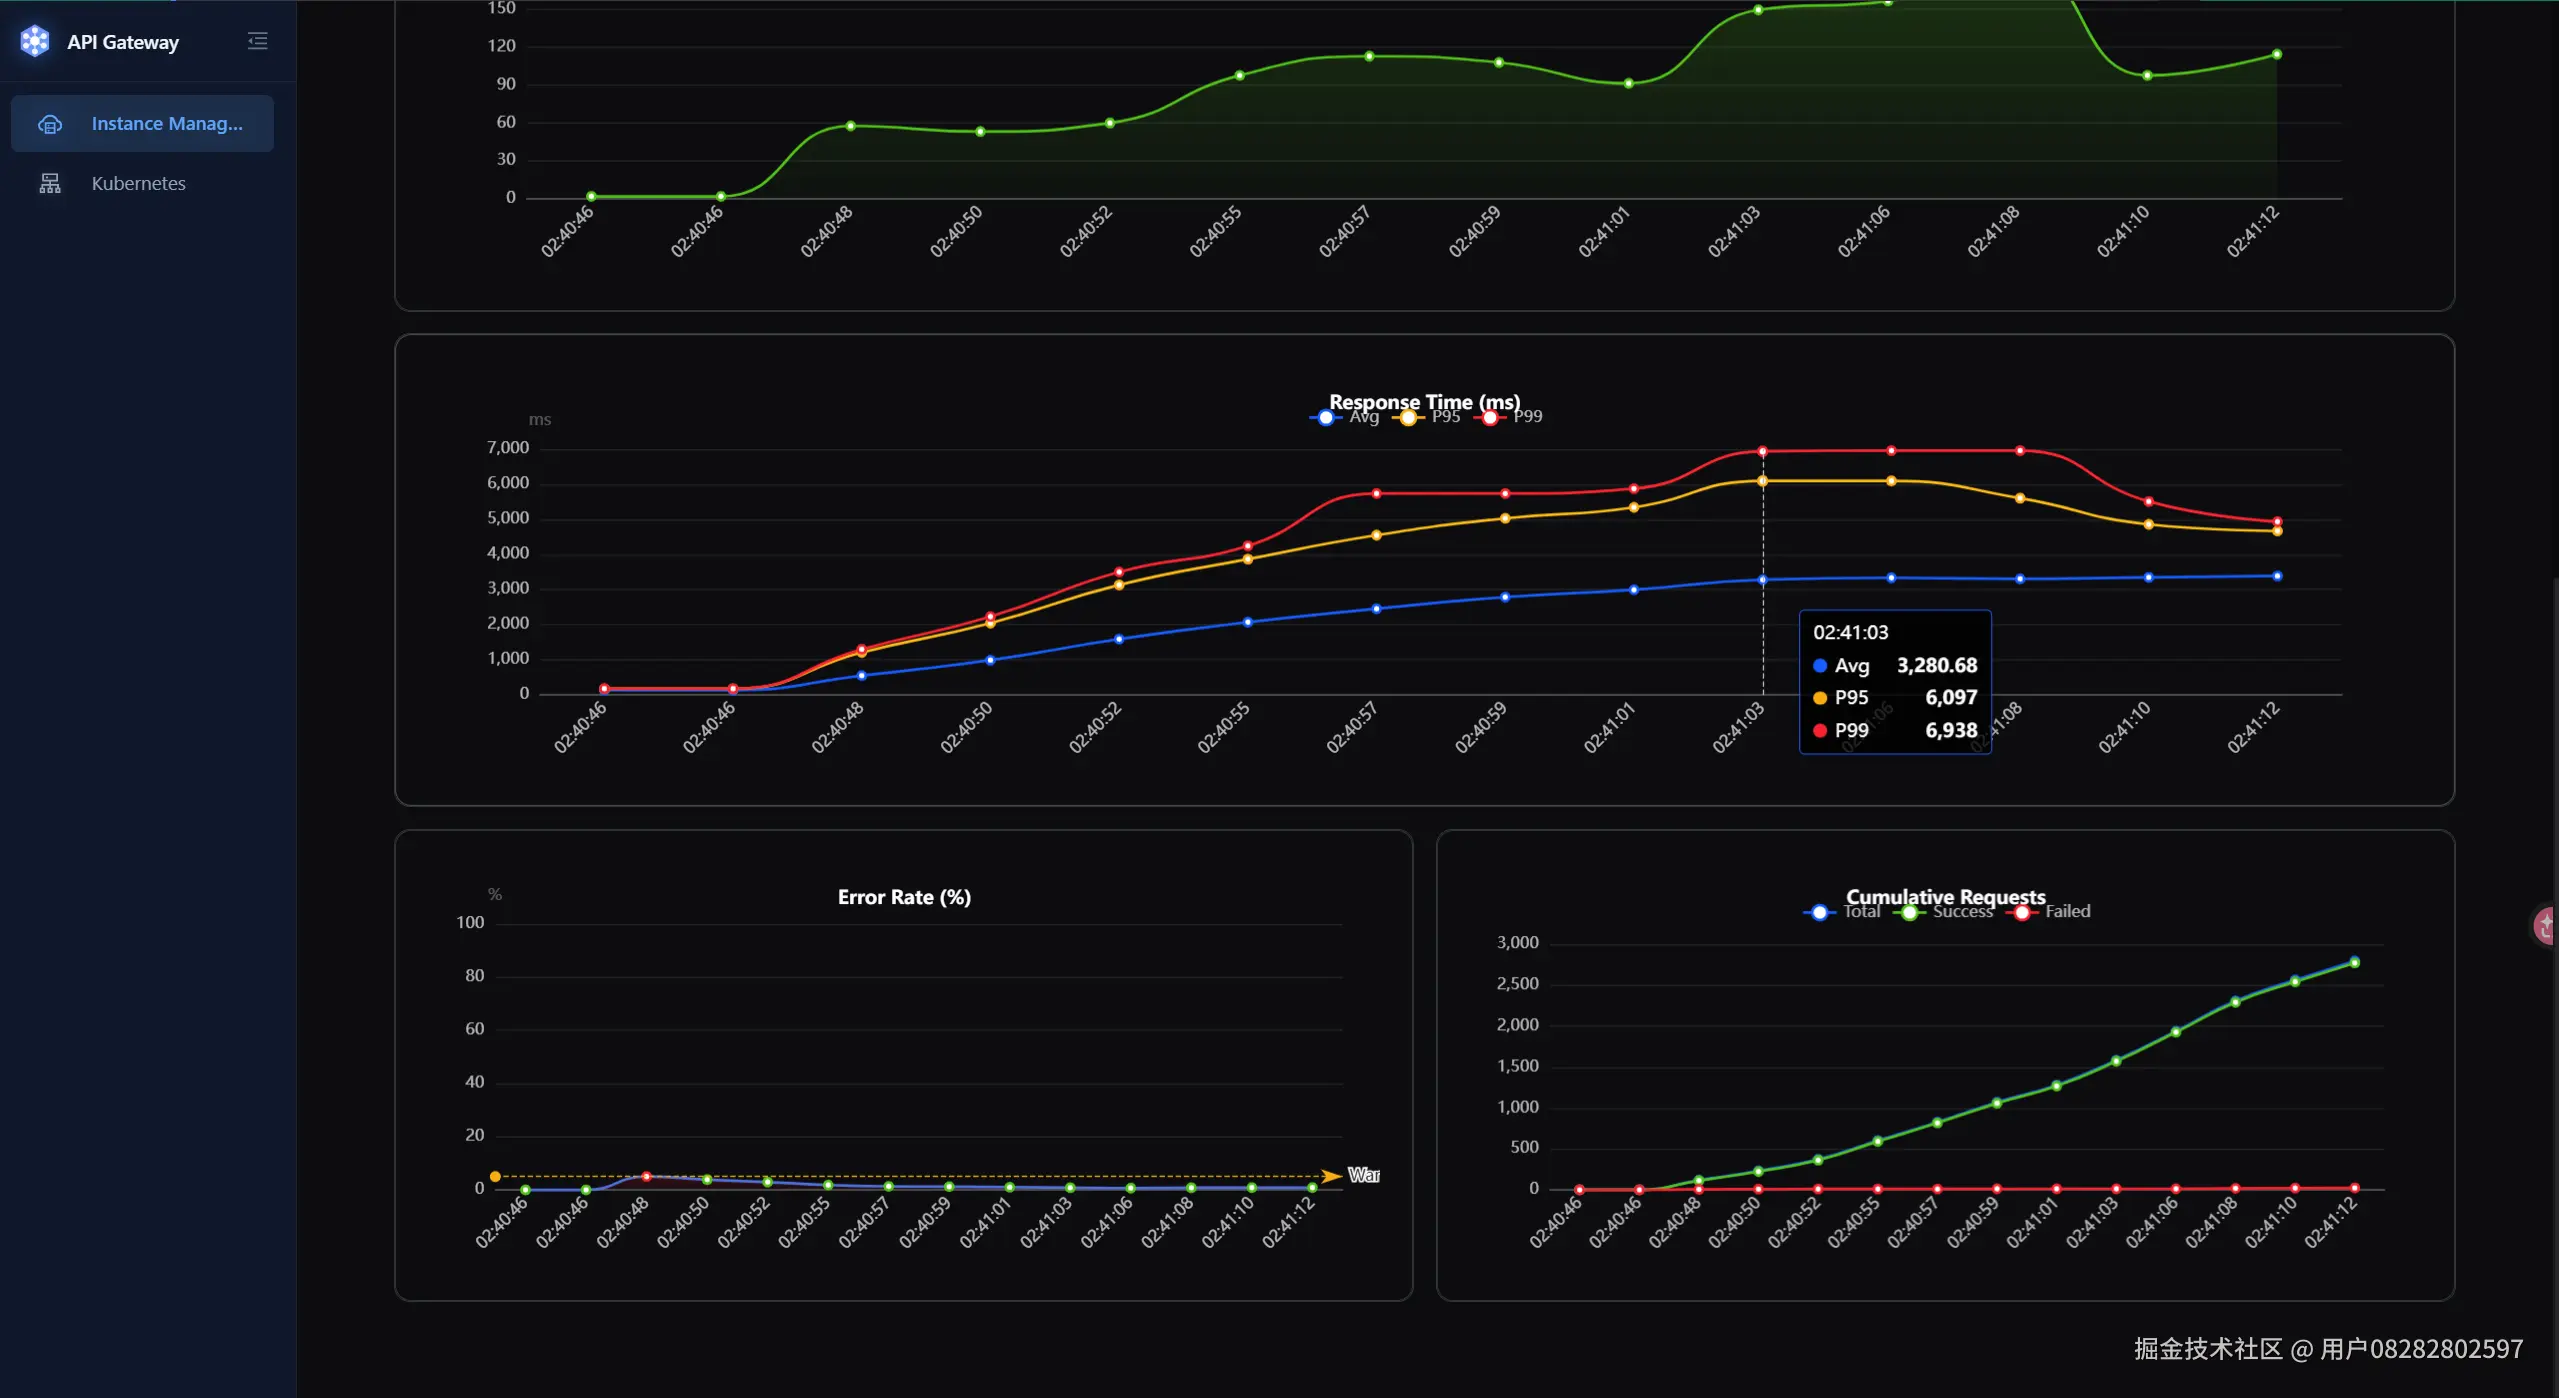Open the Kubernetes menu item
Viewport: 2559px width, 1398px height.
[x=142, y=183]
